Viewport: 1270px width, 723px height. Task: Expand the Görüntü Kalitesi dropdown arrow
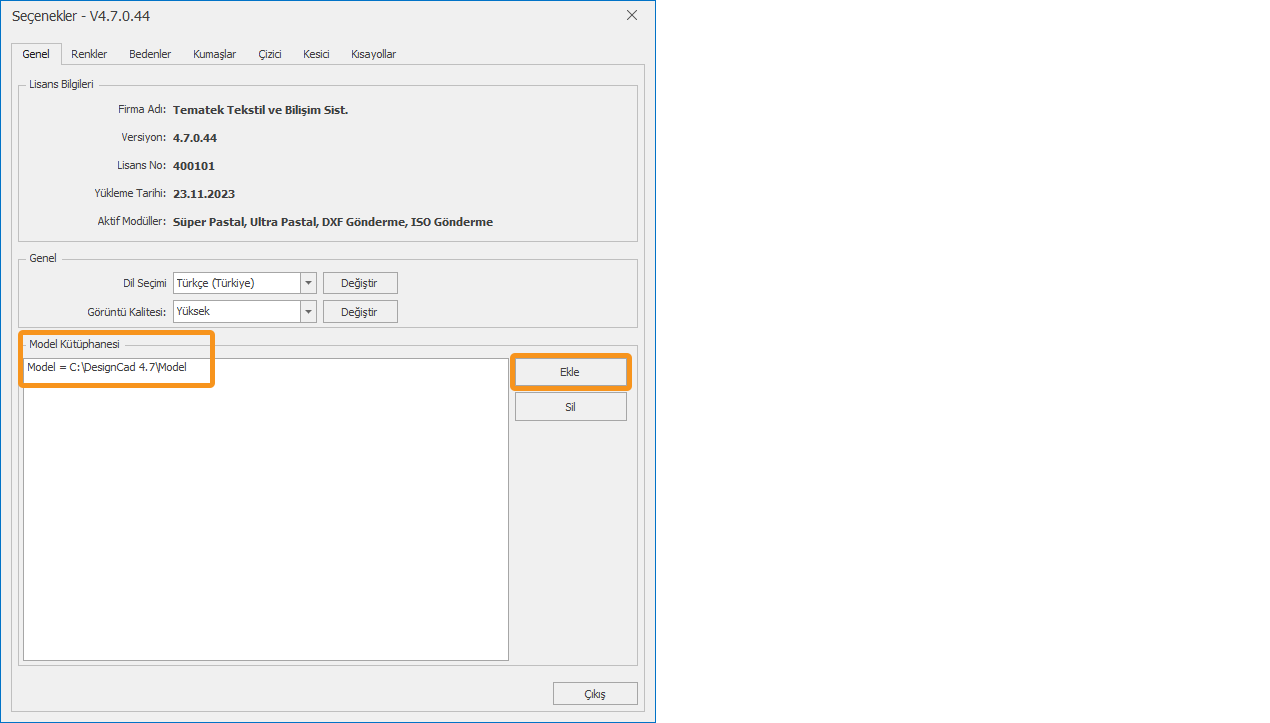point(309,311)
